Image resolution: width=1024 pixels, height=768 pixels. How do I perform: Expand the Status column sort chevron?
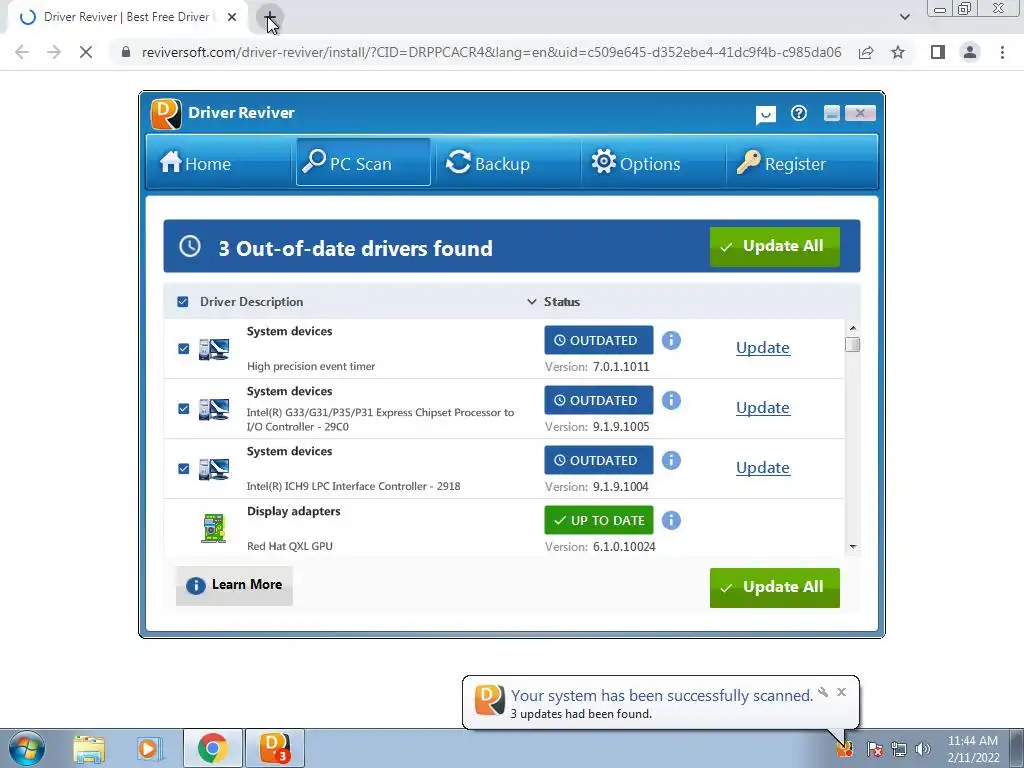532,302
